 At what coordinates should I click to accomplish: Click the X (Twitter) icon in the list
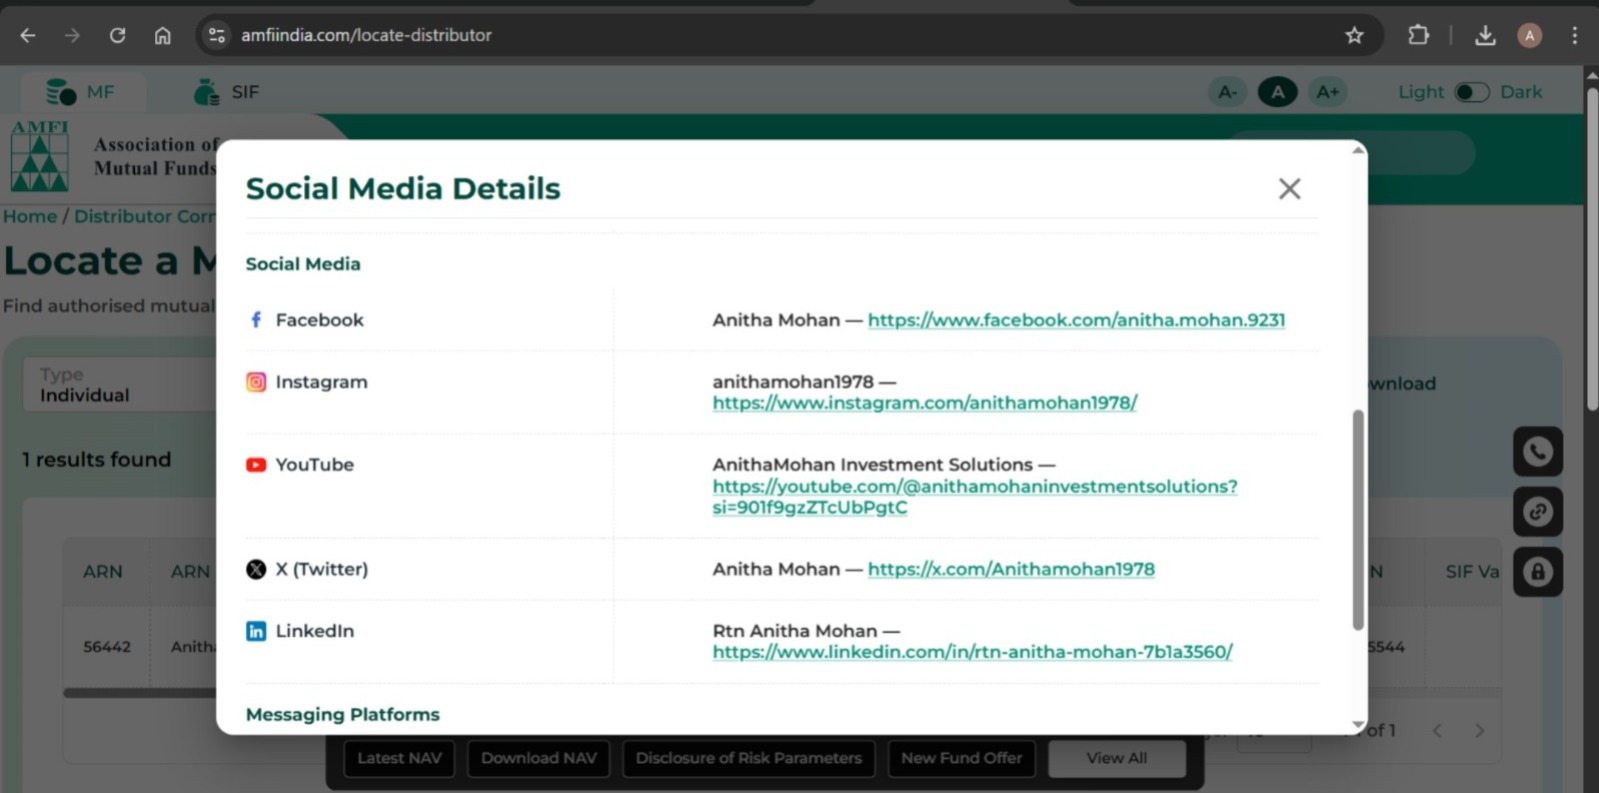click(x=256, y=569)
